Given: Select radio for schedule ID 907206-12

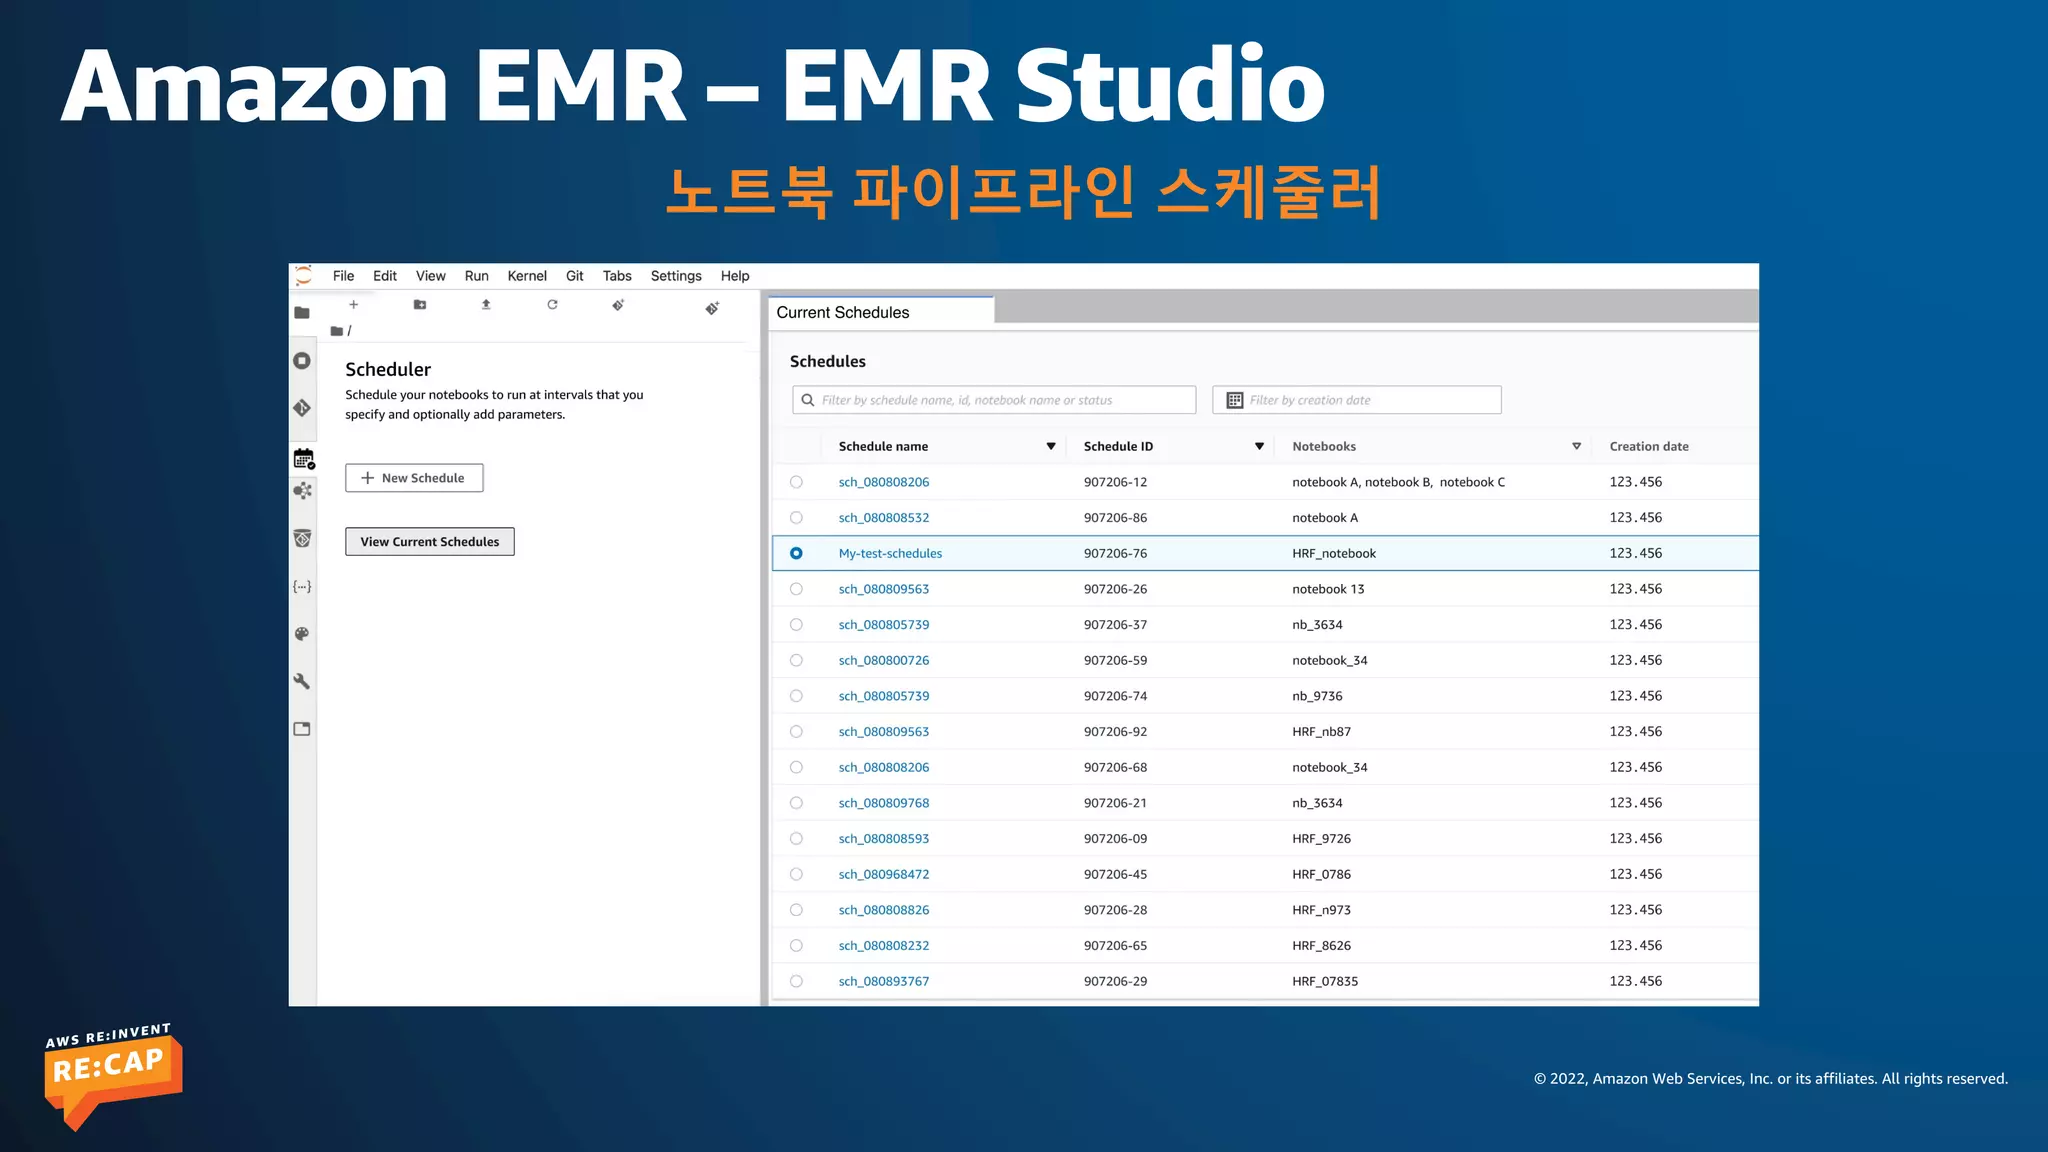Looking at the screenshot, I should tap(796, 482).
